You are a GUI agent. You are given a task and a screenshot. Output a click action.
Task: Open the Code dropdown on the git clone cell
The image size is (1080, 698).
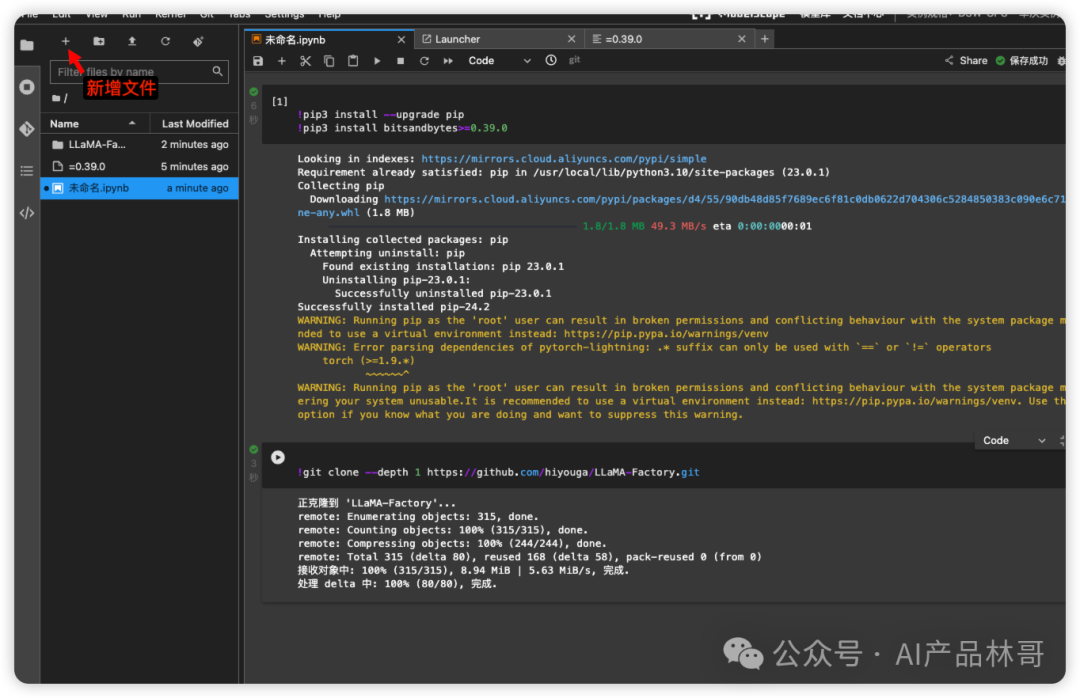coord(1014,440)
